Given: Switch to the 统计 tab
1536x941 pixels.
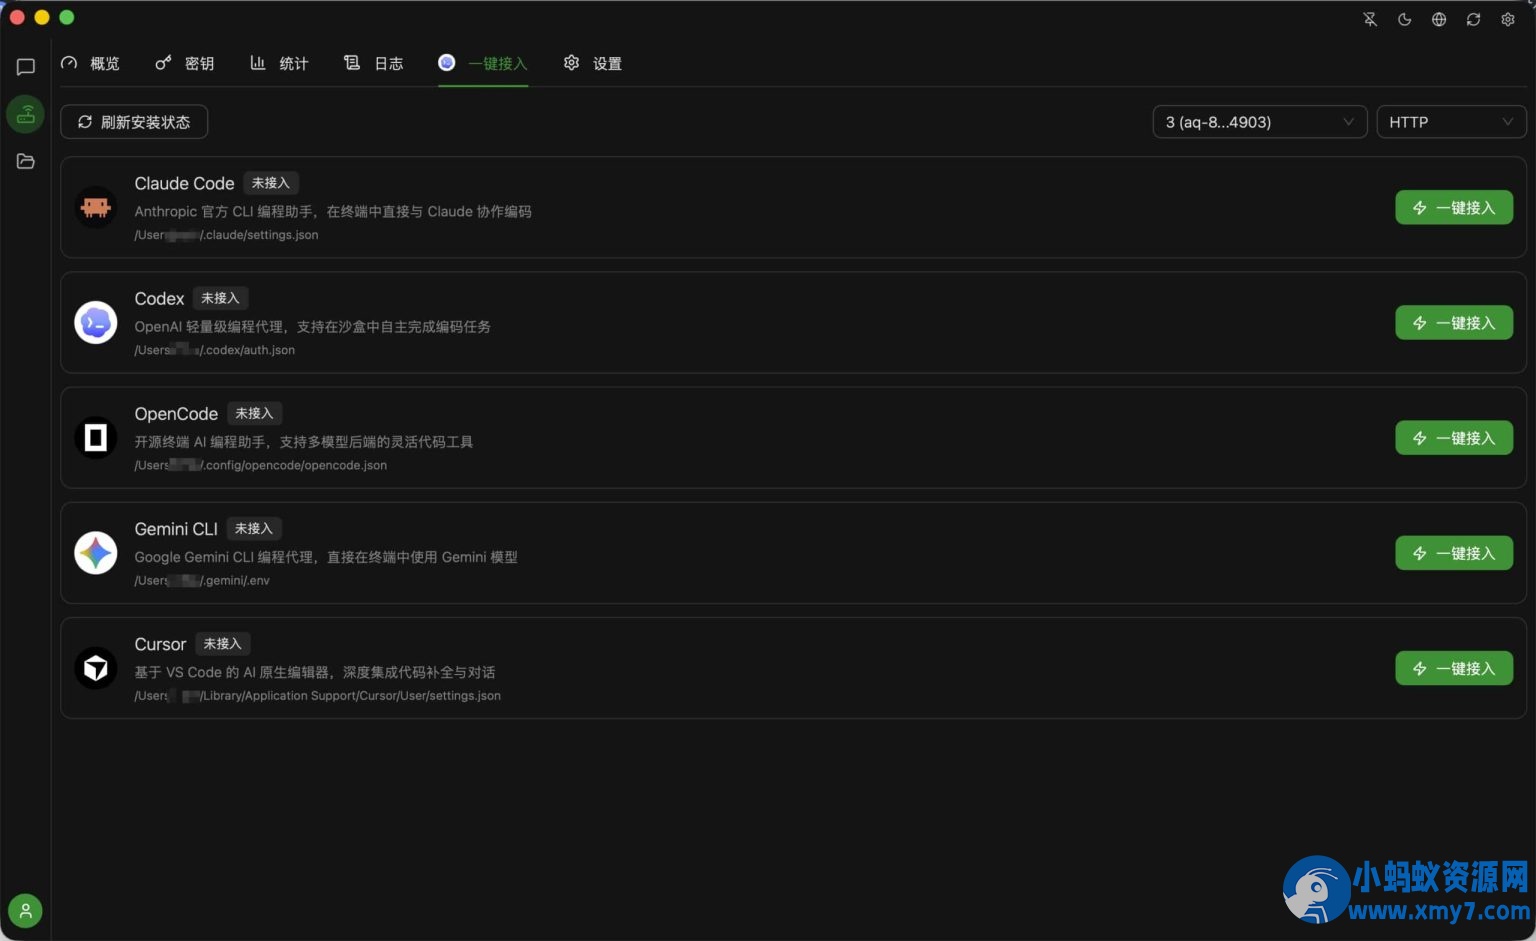Looking at the screenshot, I should 279,63.
